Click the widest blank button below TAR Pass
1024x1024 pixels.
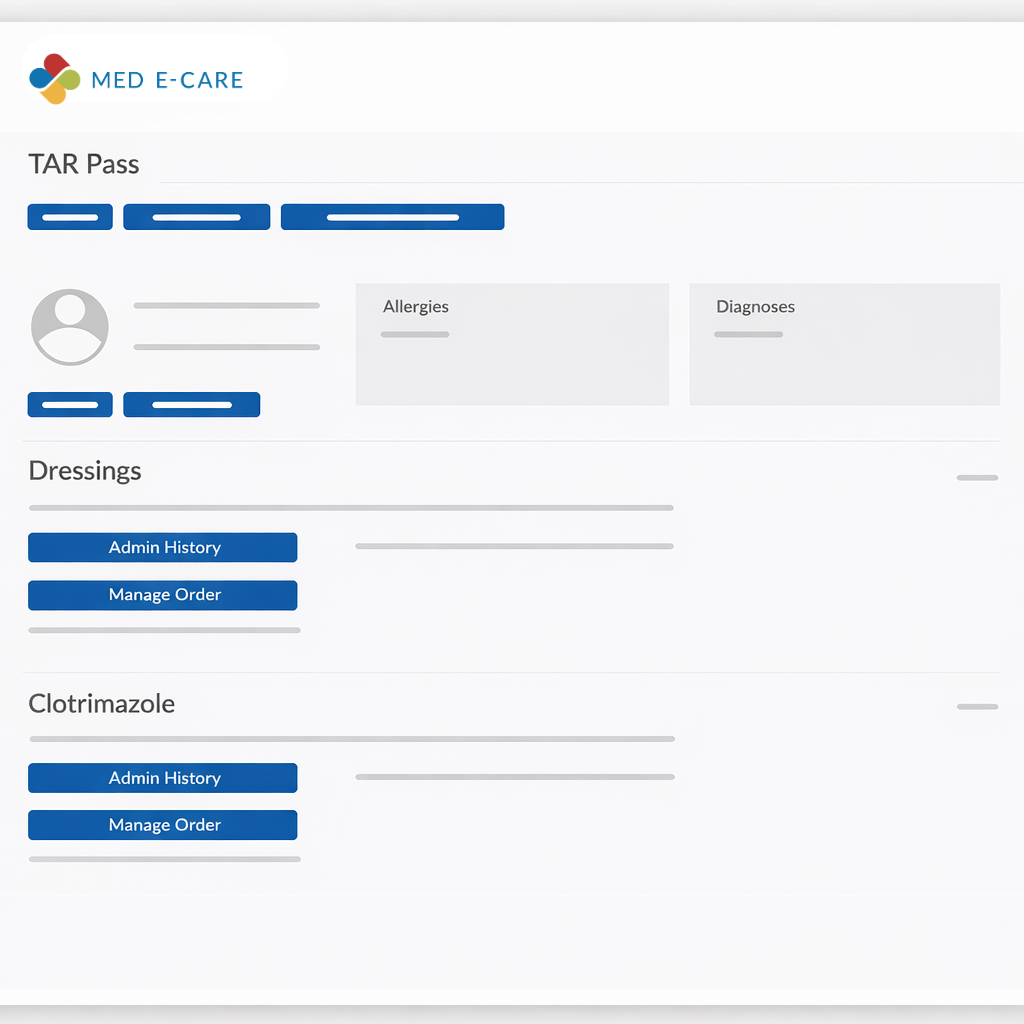click(392, 217)
